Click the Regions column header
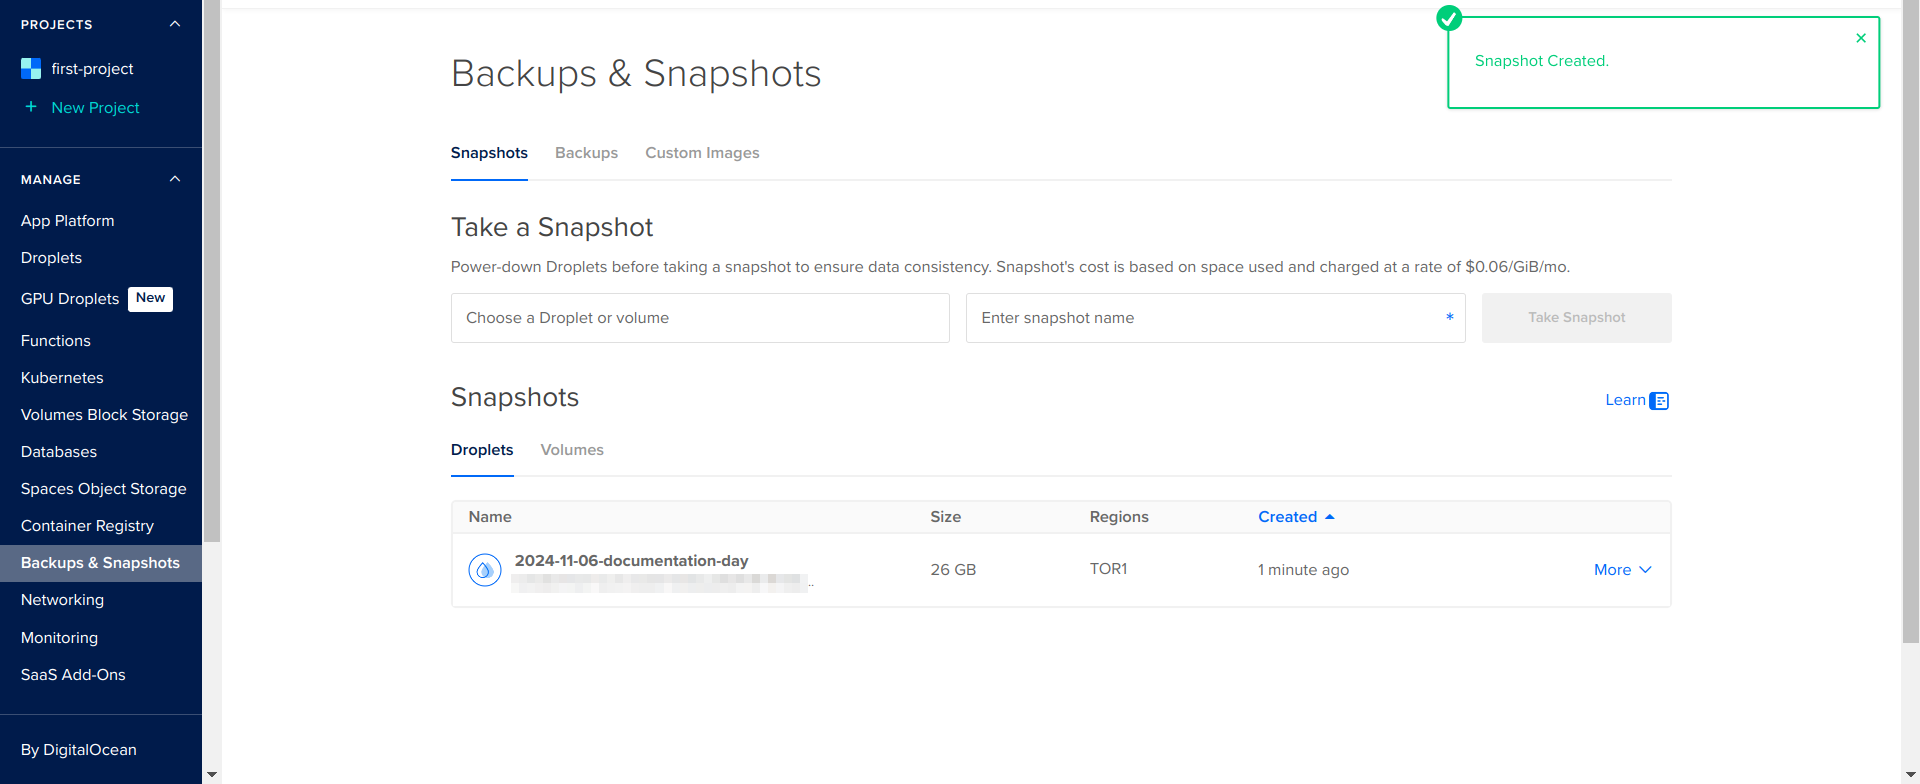Screen dimensions: 1920x784 pyautogui.click(x=1119, y=517)
